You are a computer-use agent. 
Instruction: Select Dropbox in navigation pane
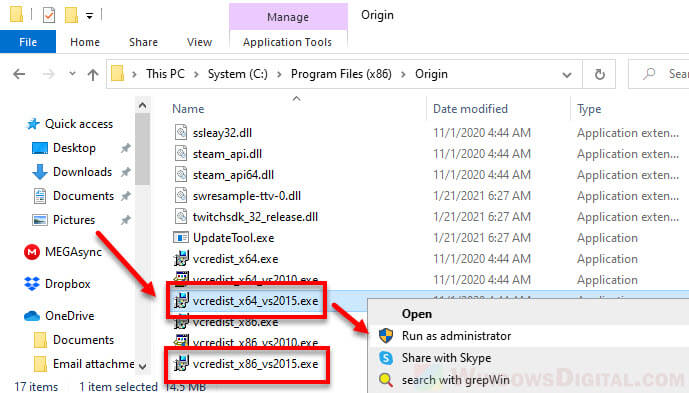click(67, 284)
